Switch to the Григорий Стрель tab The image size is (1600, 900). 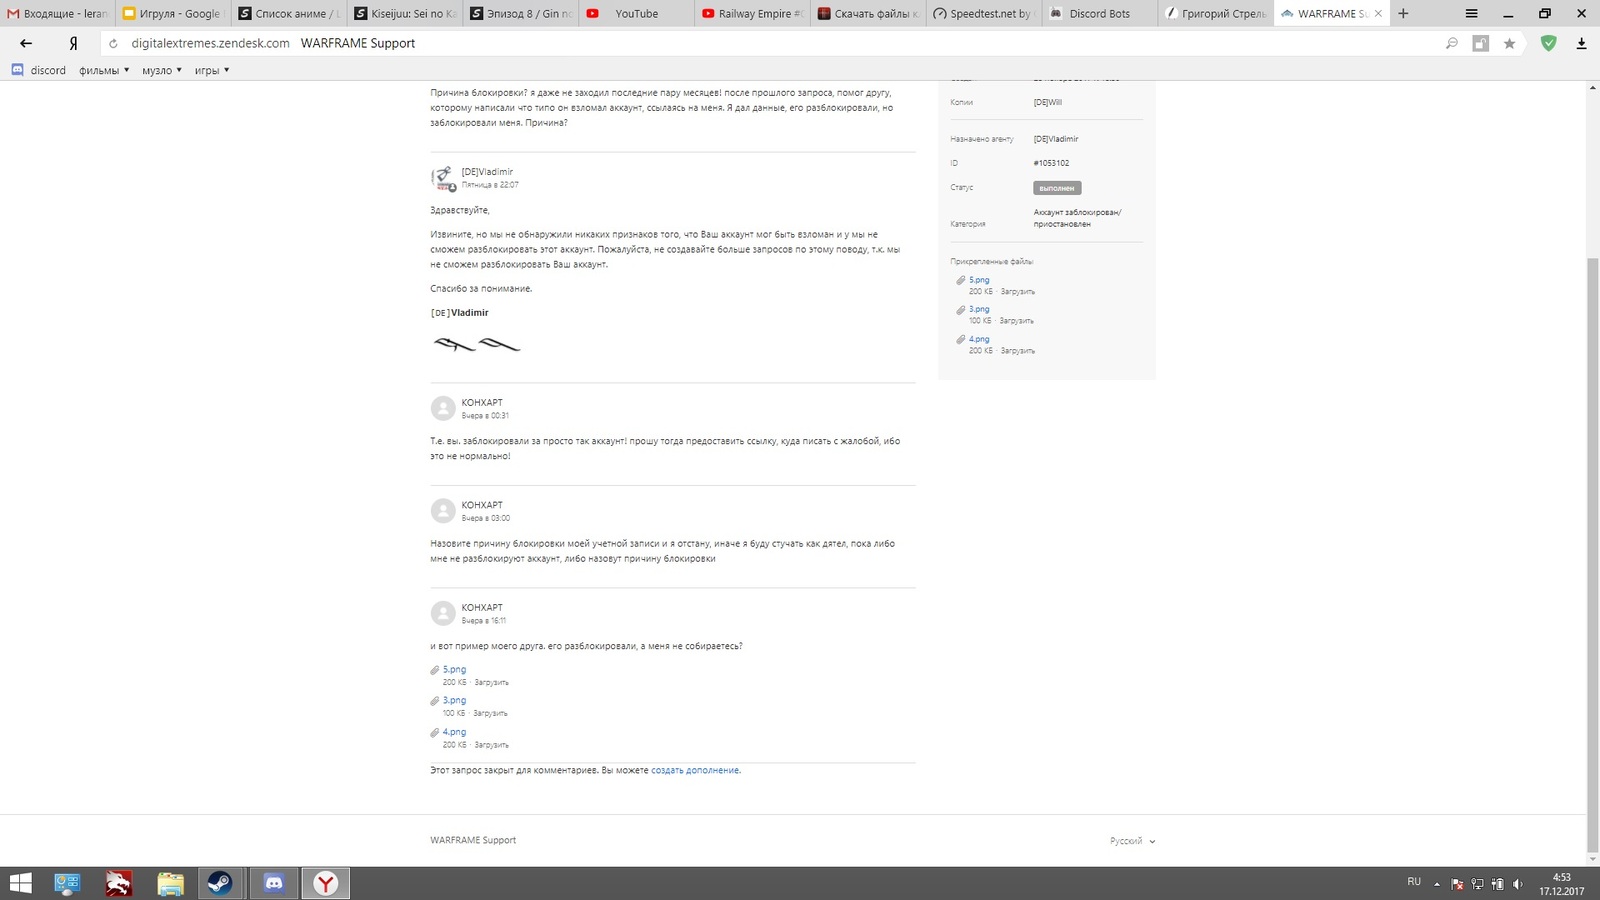tap(1216, 13)
